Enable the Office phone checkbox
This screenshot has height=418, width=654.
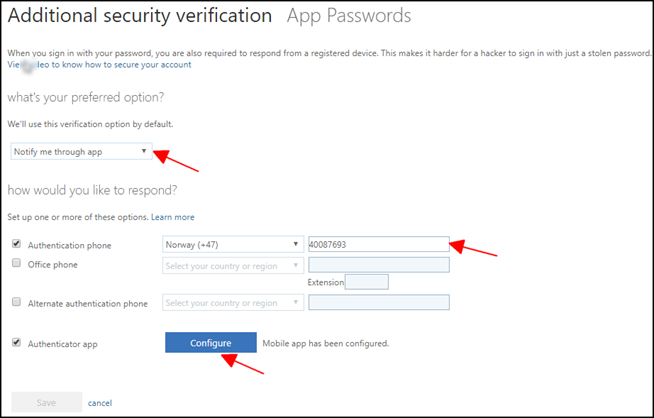point(16,263)
